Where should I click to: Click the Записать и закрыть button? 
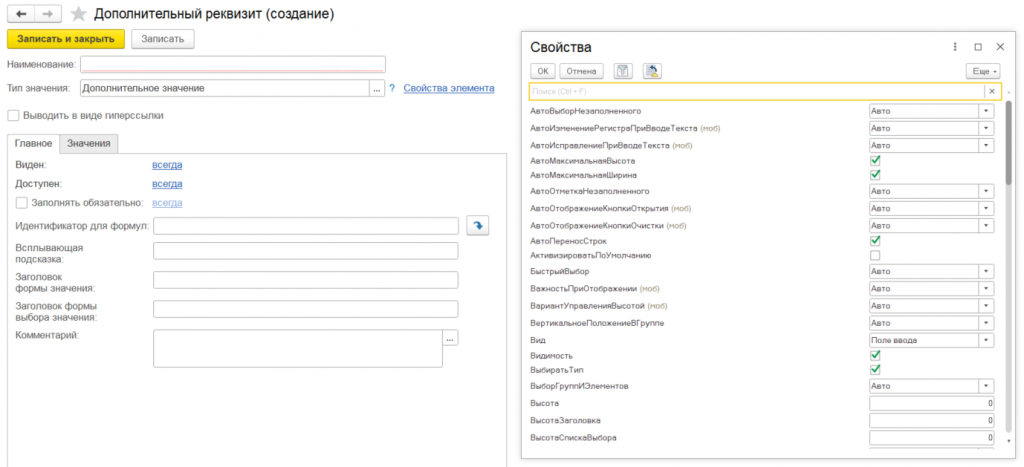[x=66, y=39]
